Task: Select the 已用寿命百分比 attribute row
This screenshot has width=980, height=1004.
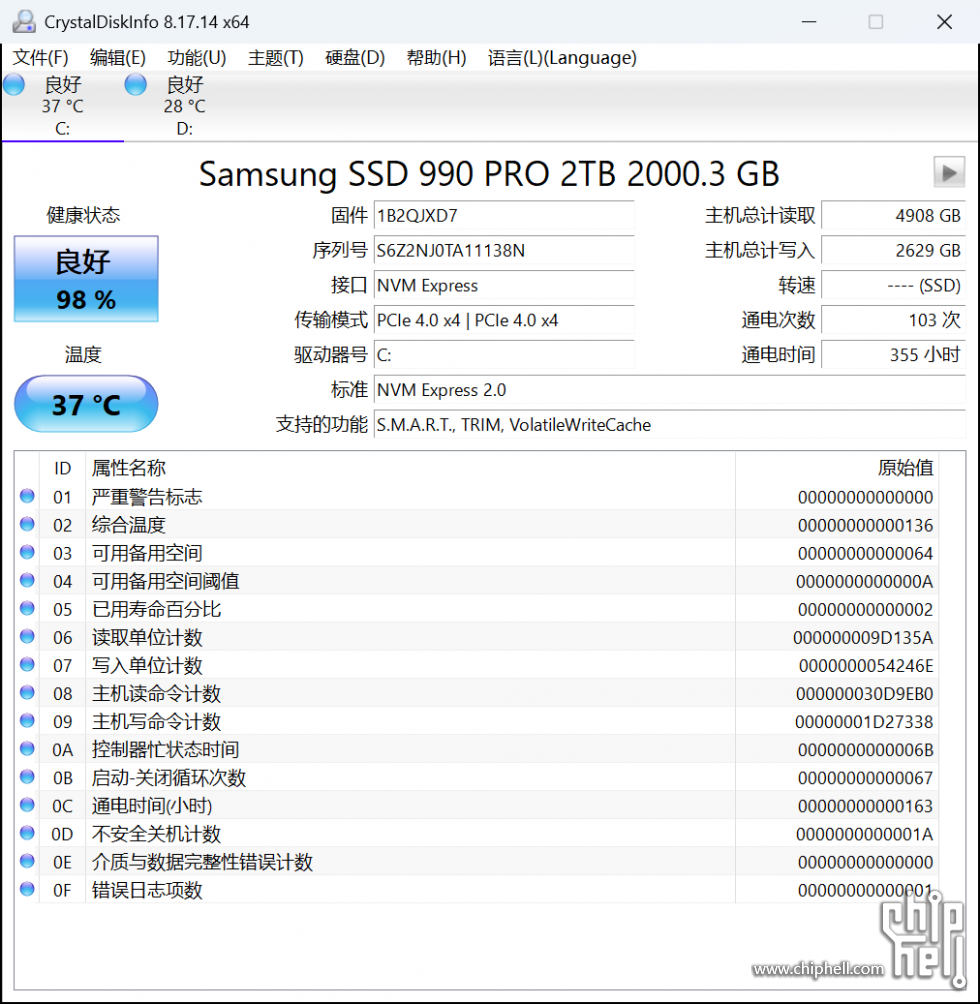Action: click(x=476, y=609)
